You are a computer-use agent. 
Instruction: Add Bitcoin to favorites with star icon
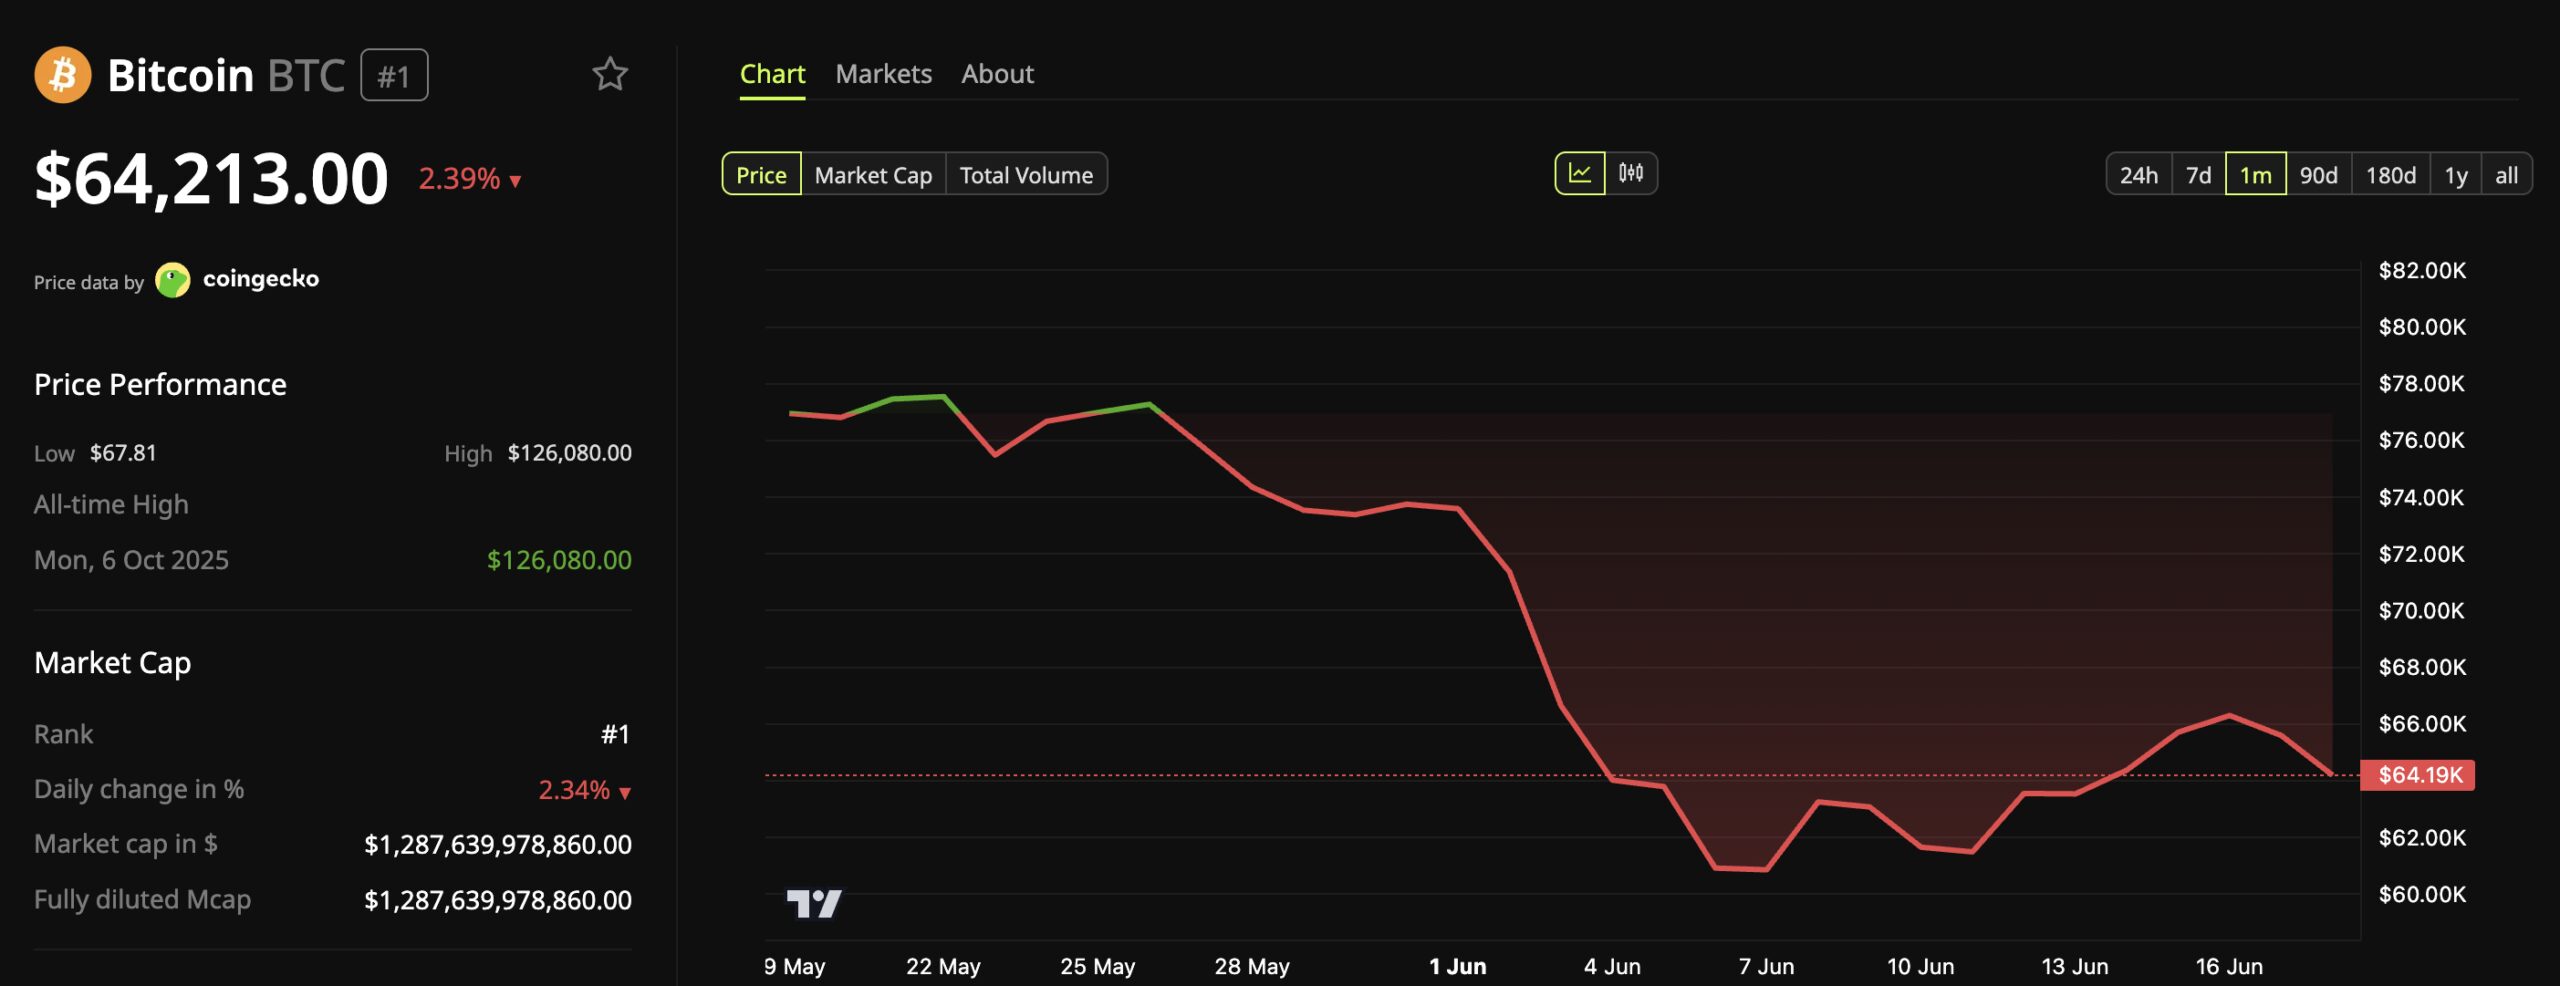tap(610, 74)
